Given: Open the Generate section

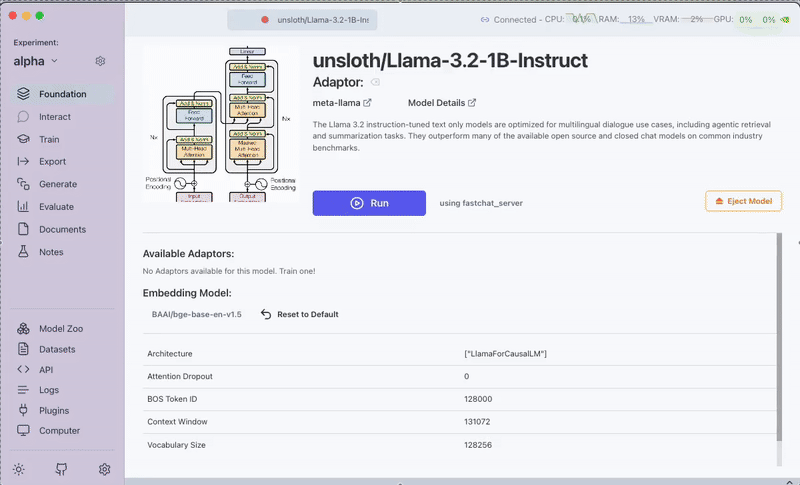Looking at the screenshot, I should coord(57,184).
